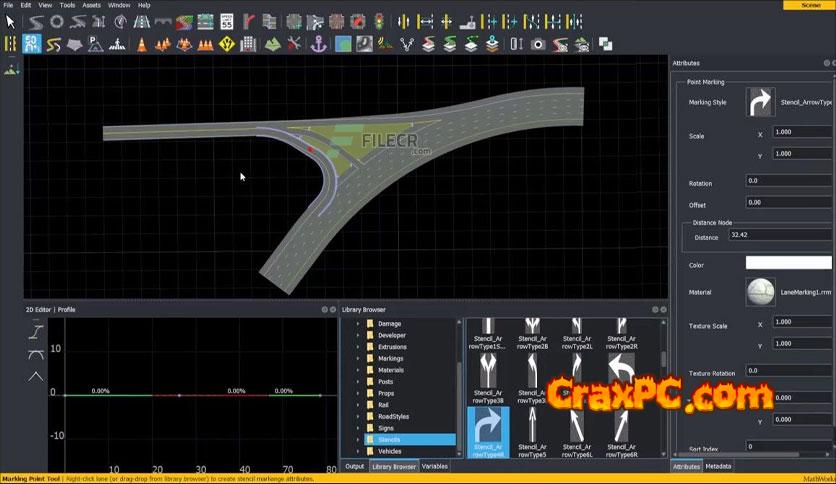Image resolution: width=836 pixels, height=484 pixels.
Task: Select the Props folder in library tree
Action: click(384, 393)
